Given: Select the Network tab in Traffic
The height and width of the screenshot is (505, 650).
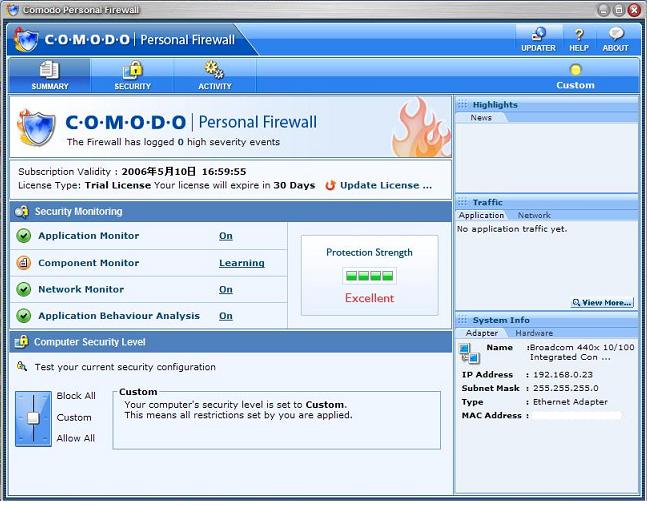Looking at the screenshot, I should (536, 216).
